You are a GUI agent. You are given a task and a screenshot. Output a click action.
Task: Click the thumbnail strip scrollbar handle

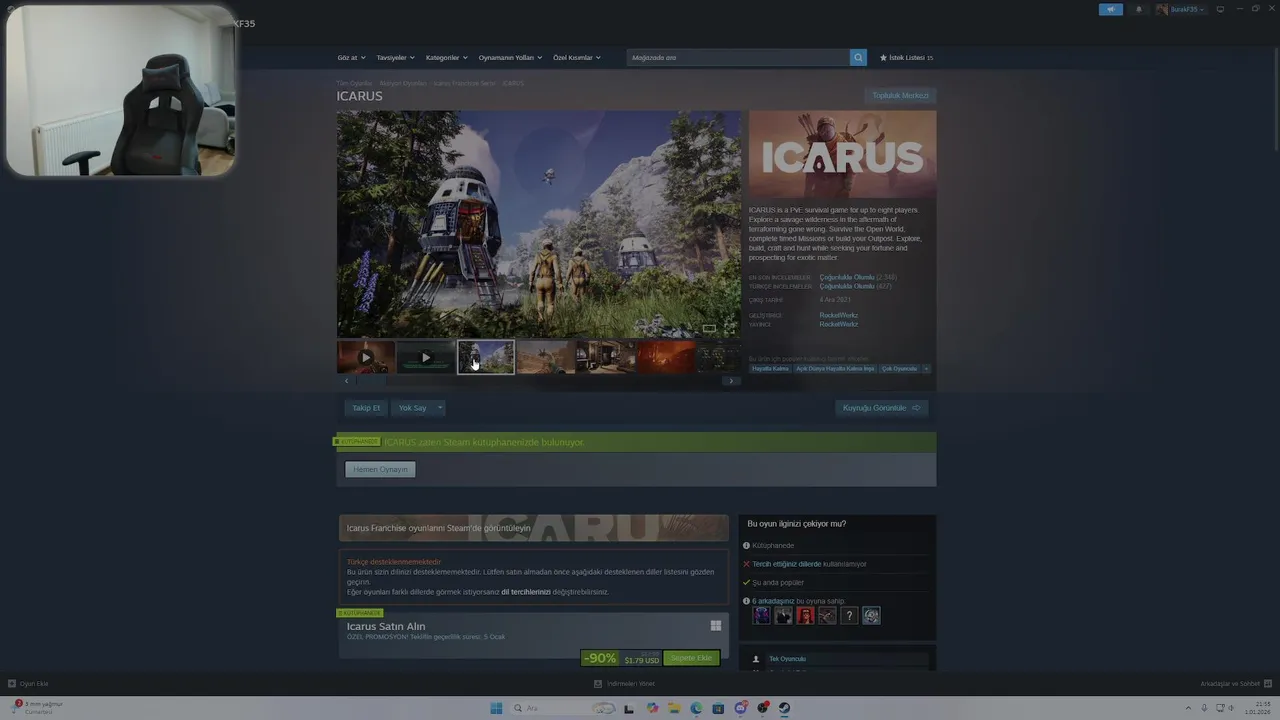(x=372, y=381)
